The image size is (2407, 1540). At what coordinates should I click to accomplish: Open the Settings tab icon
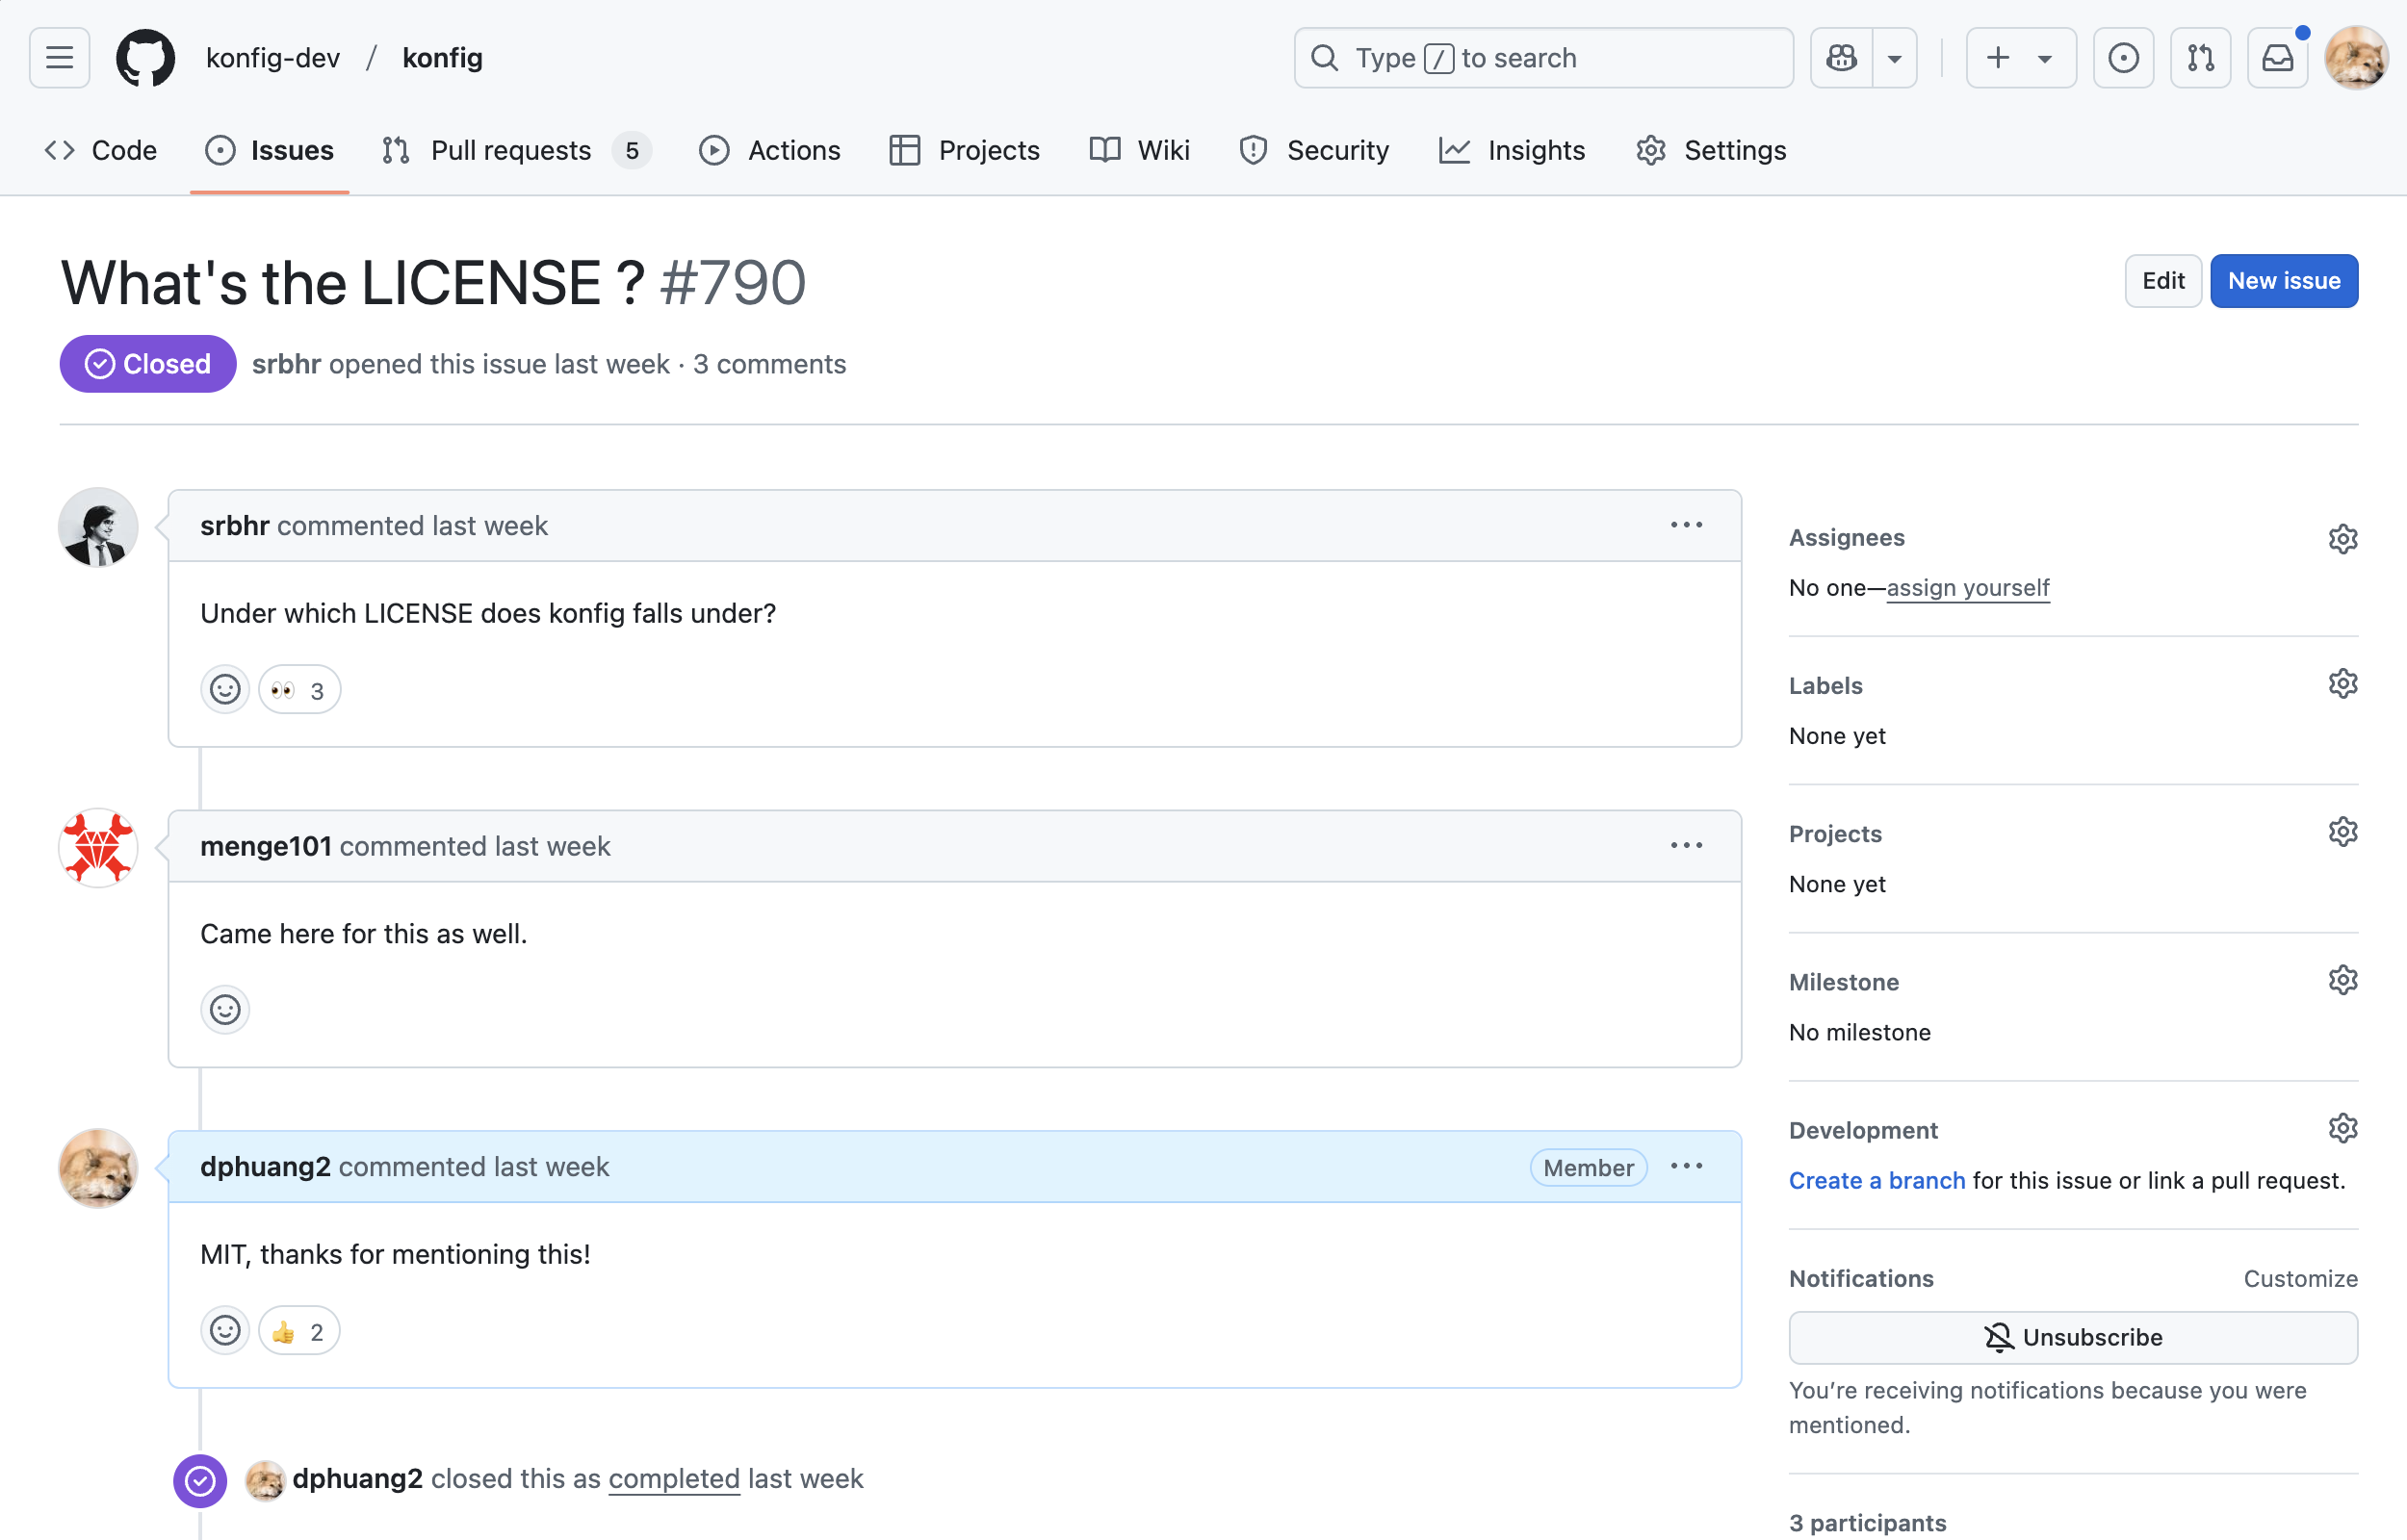(1651, 149)
